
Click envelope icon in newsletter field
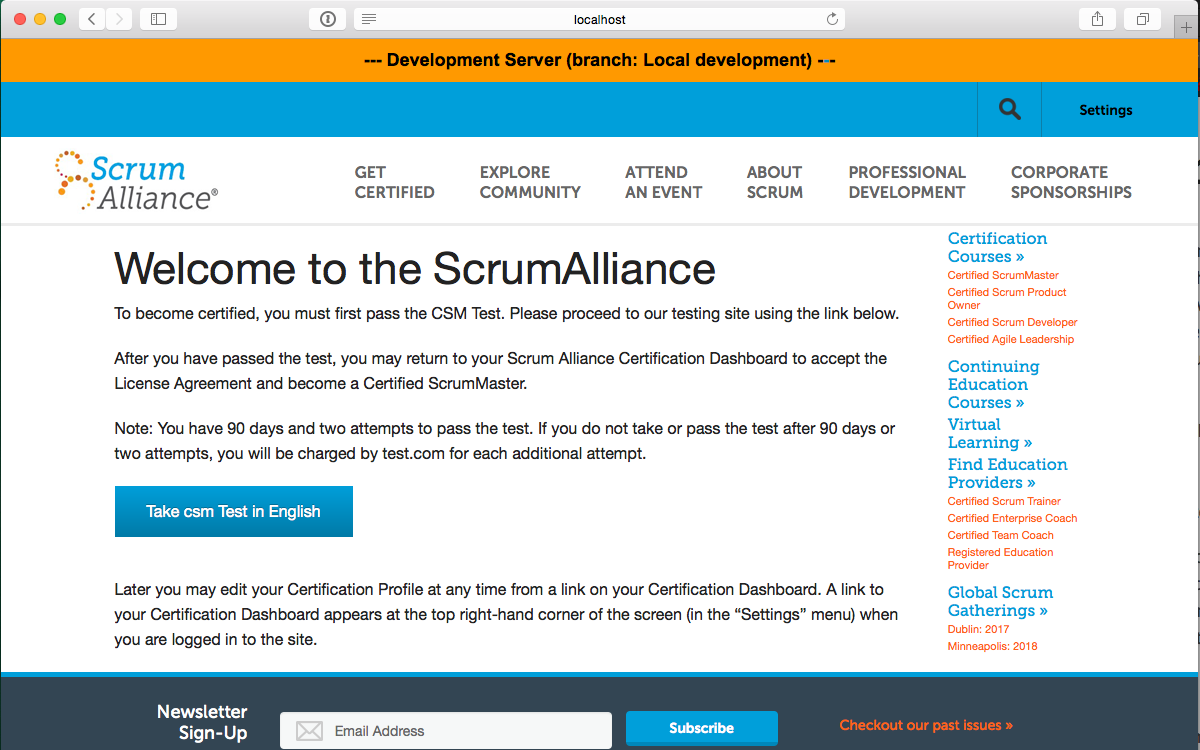coord(310,731)
